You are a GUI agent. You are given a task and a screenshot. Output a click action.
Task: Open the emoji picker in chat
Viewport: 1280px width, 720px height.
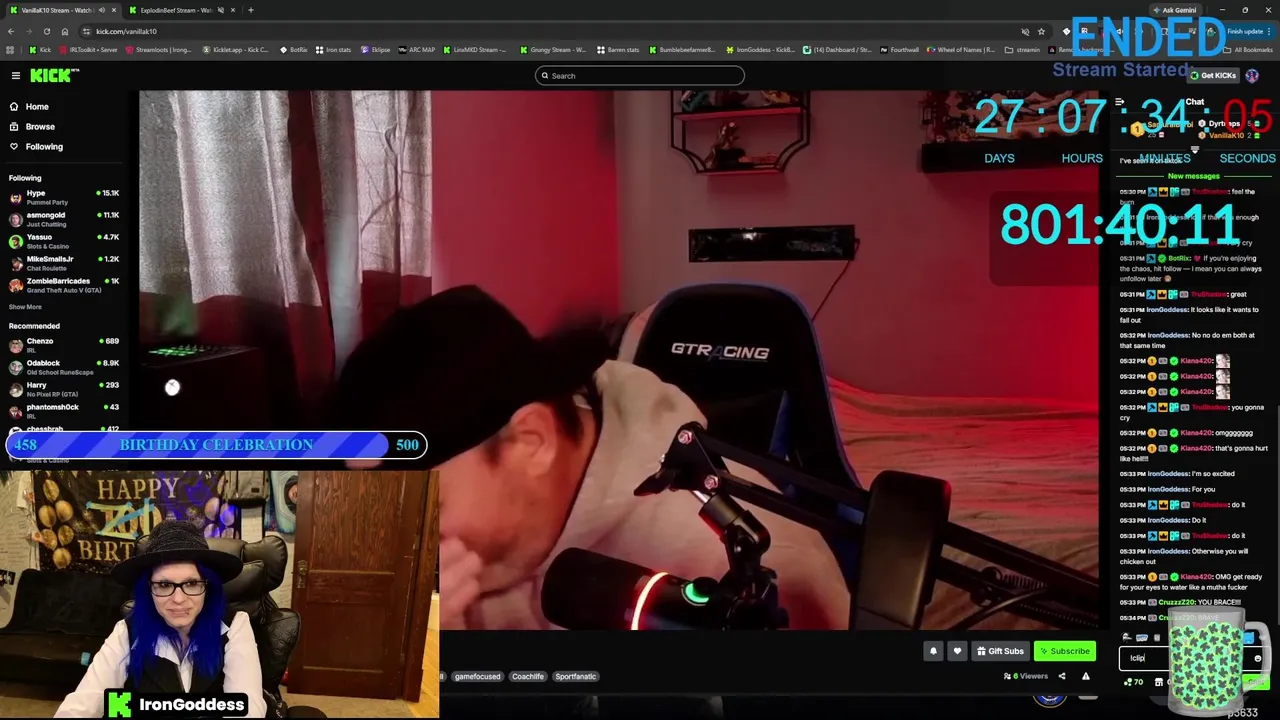tap(1257, 658)
